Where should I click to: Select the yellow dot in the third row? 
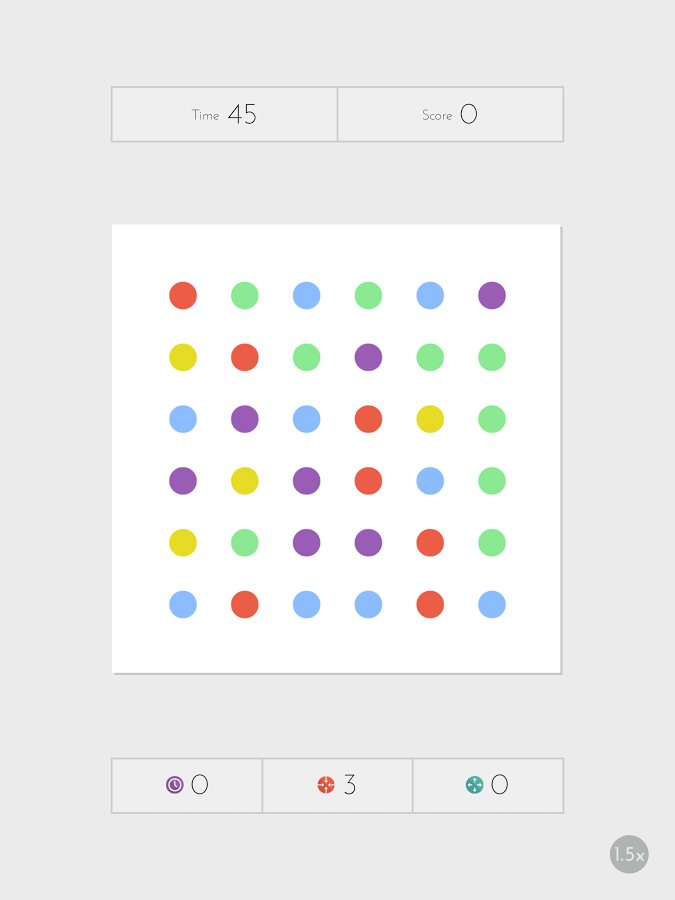point(430,419)
